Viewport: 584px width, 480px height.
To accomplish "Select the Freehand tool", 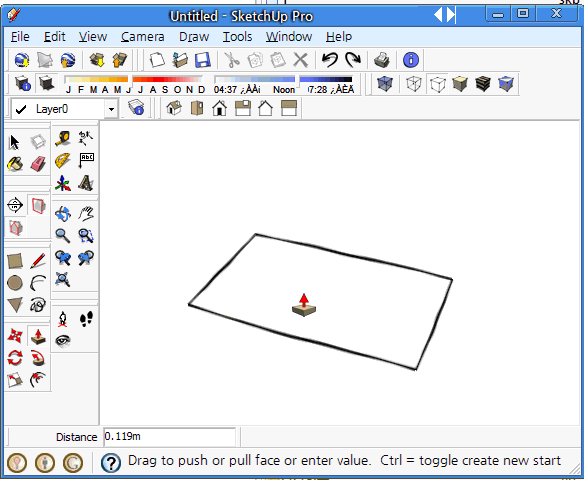I will pos(38,305).
